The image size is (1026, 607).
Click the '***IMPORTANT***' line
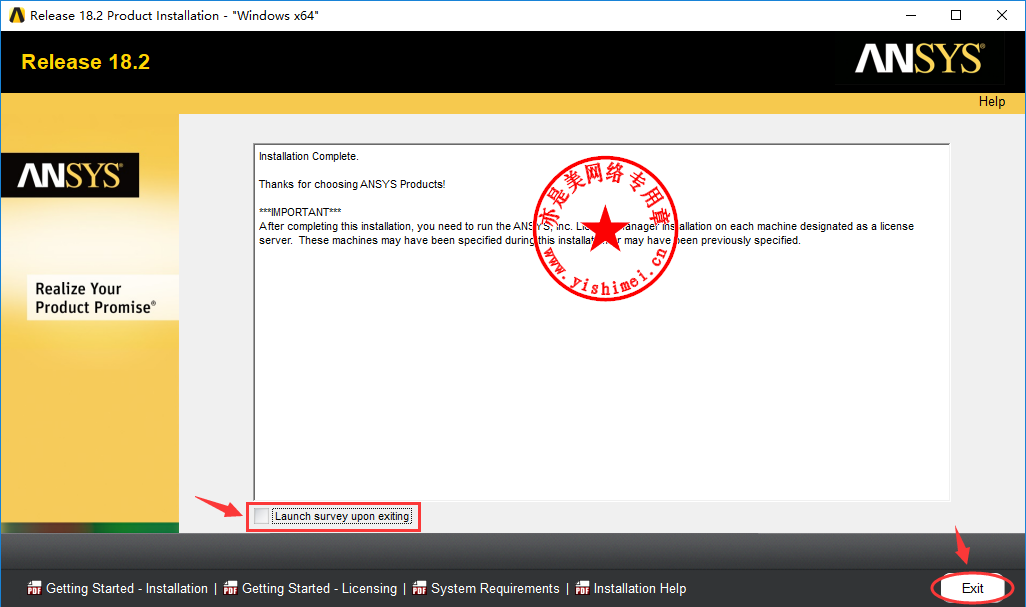(x=300, y=212)
